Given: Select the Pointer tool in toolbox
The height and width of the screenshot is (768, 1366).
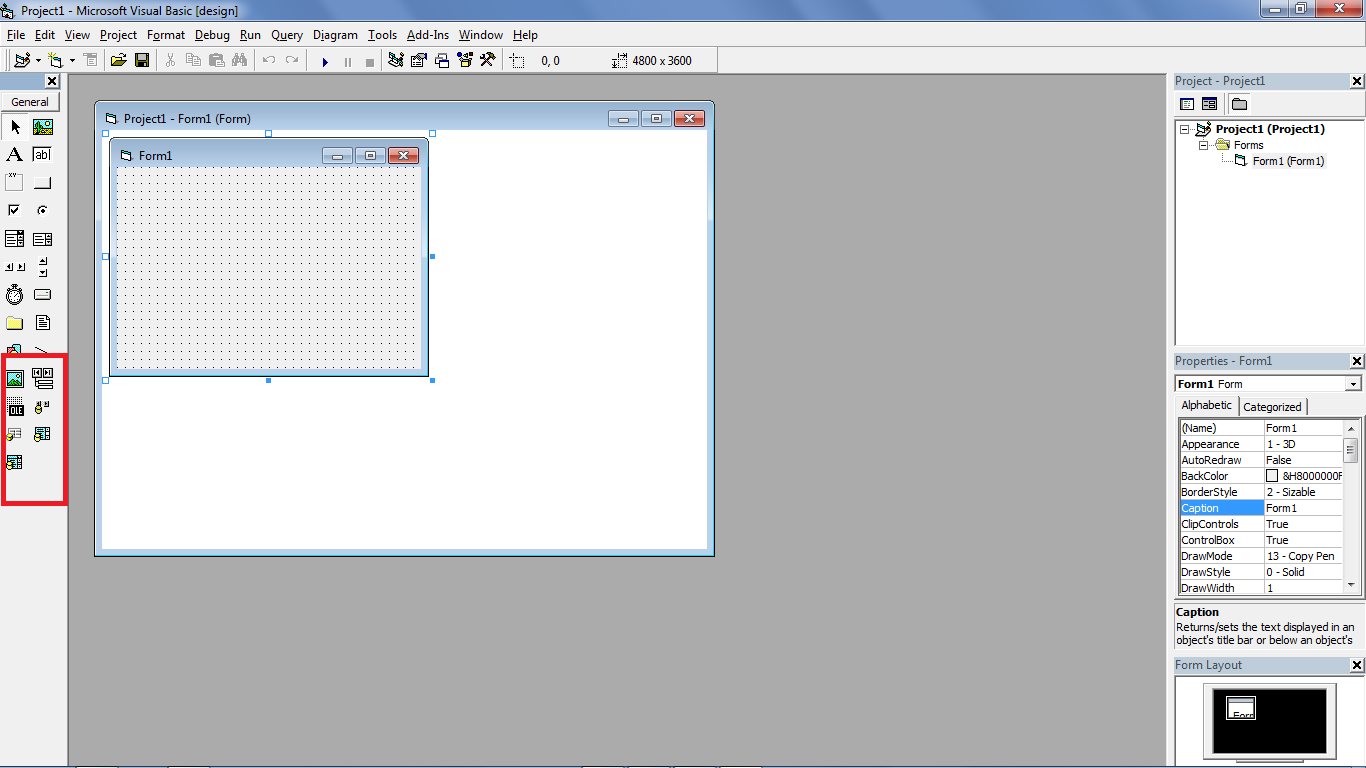Looking at the screenshot, I should click(15, 127).
